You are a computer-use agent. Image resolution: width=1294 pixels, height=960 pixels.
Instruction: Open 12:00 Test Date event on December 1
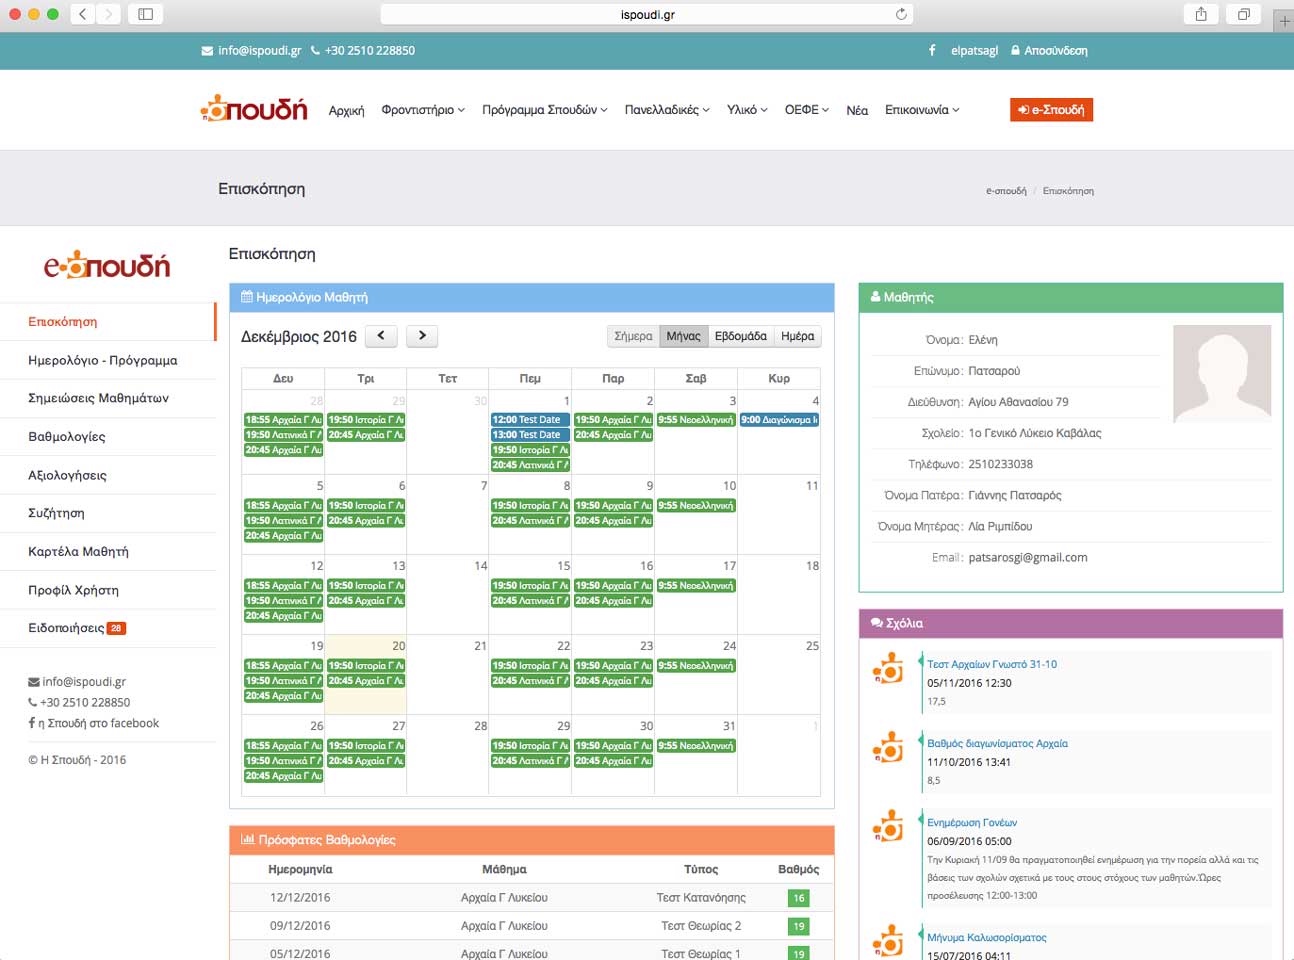[x=530, y=420]
